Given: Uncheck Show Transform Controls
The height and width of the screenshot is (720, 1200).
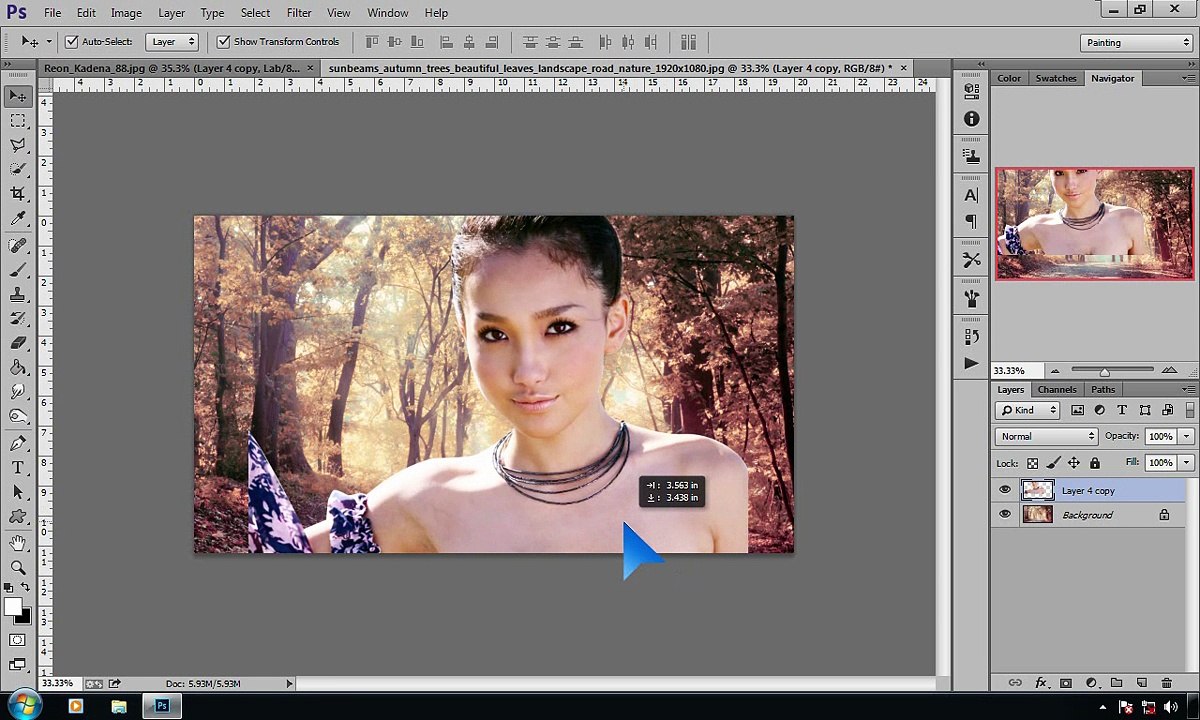Looking at the screenshot, I should tap(223, 42).
